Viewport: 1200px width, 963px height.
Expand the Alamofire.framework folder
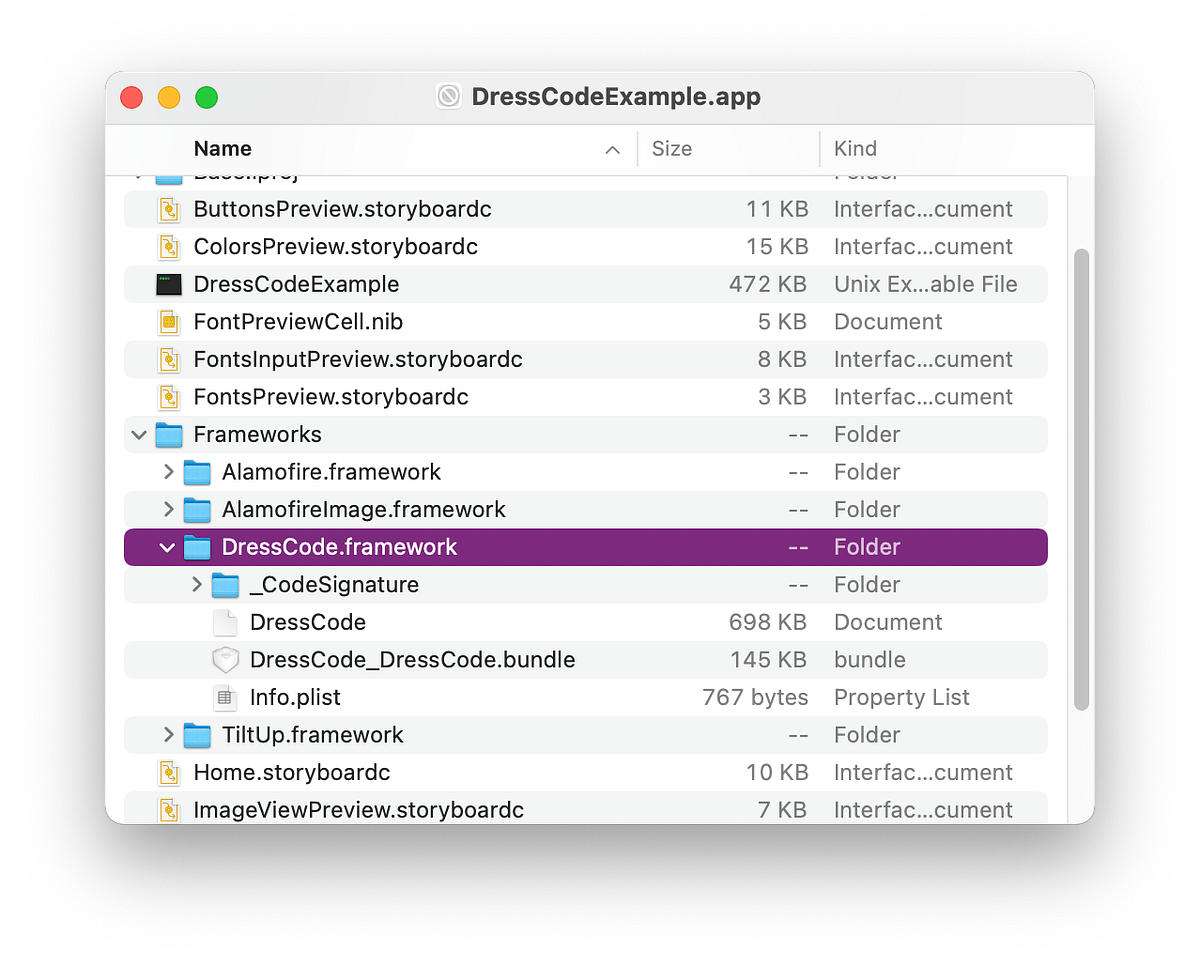tap(168, 471)
